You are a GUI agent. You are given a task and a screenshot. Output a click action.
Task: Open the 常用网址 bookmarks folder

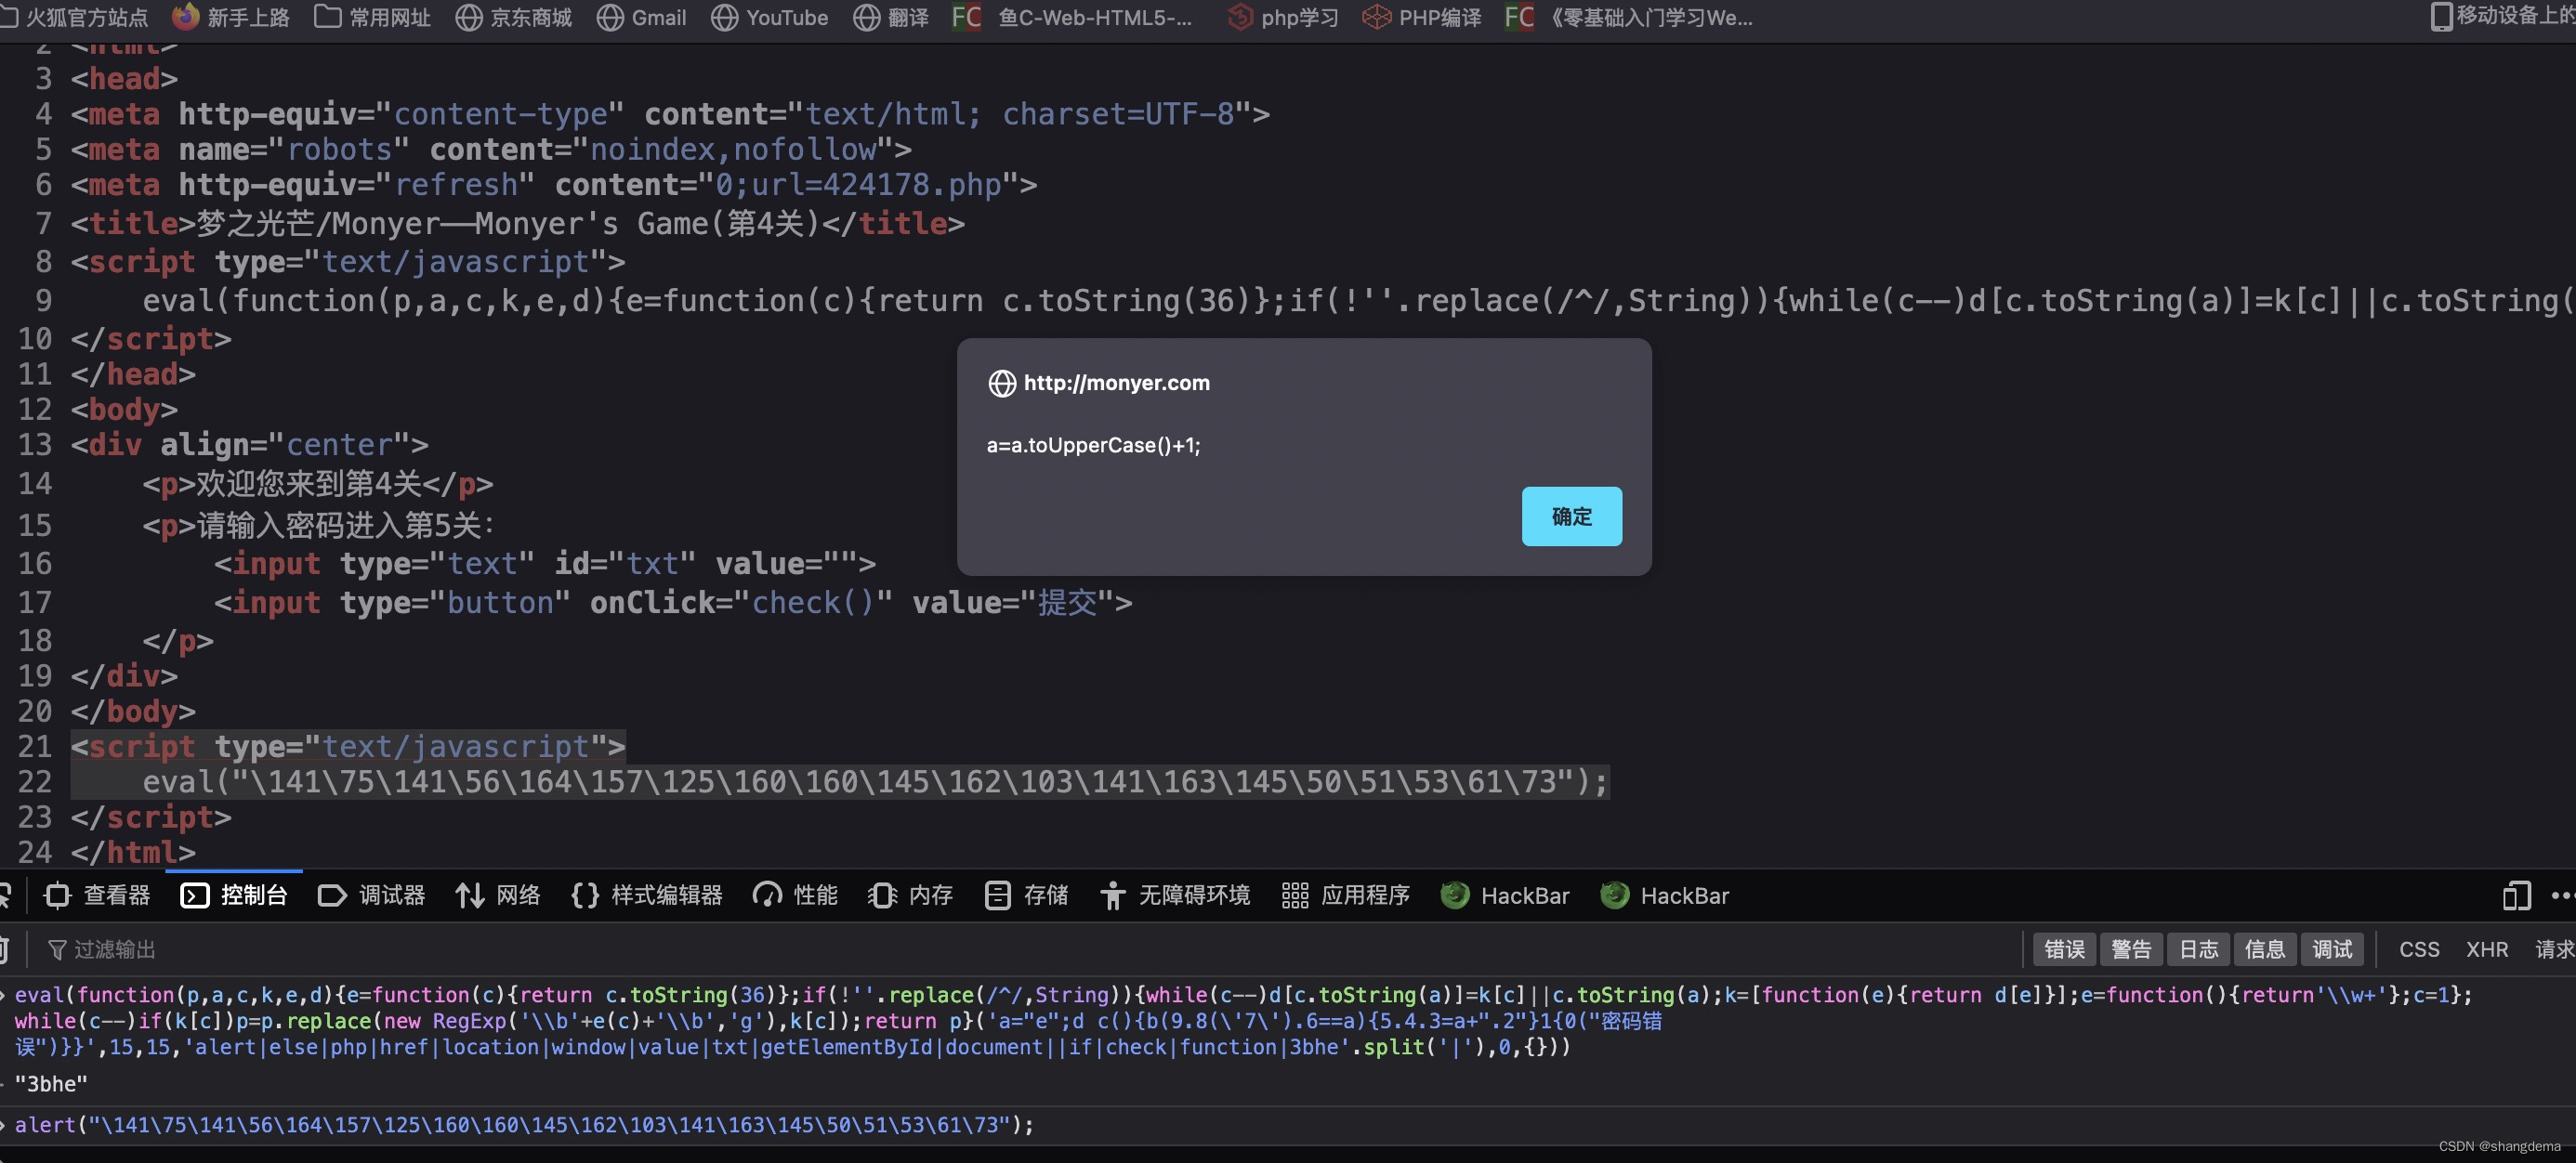point(372,17)
